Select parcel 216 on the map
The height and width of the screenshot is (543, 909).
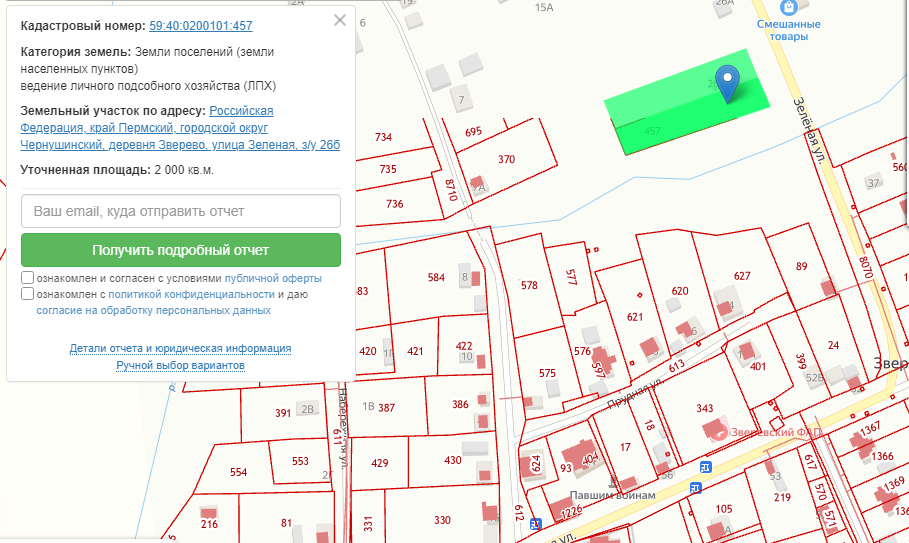pos(209,524)
